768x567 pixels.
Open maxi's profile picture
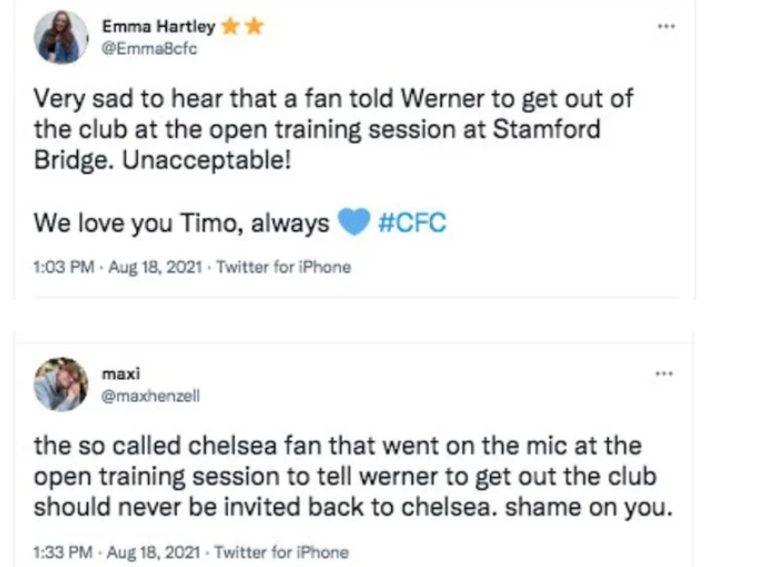click(x=61, y=384)
